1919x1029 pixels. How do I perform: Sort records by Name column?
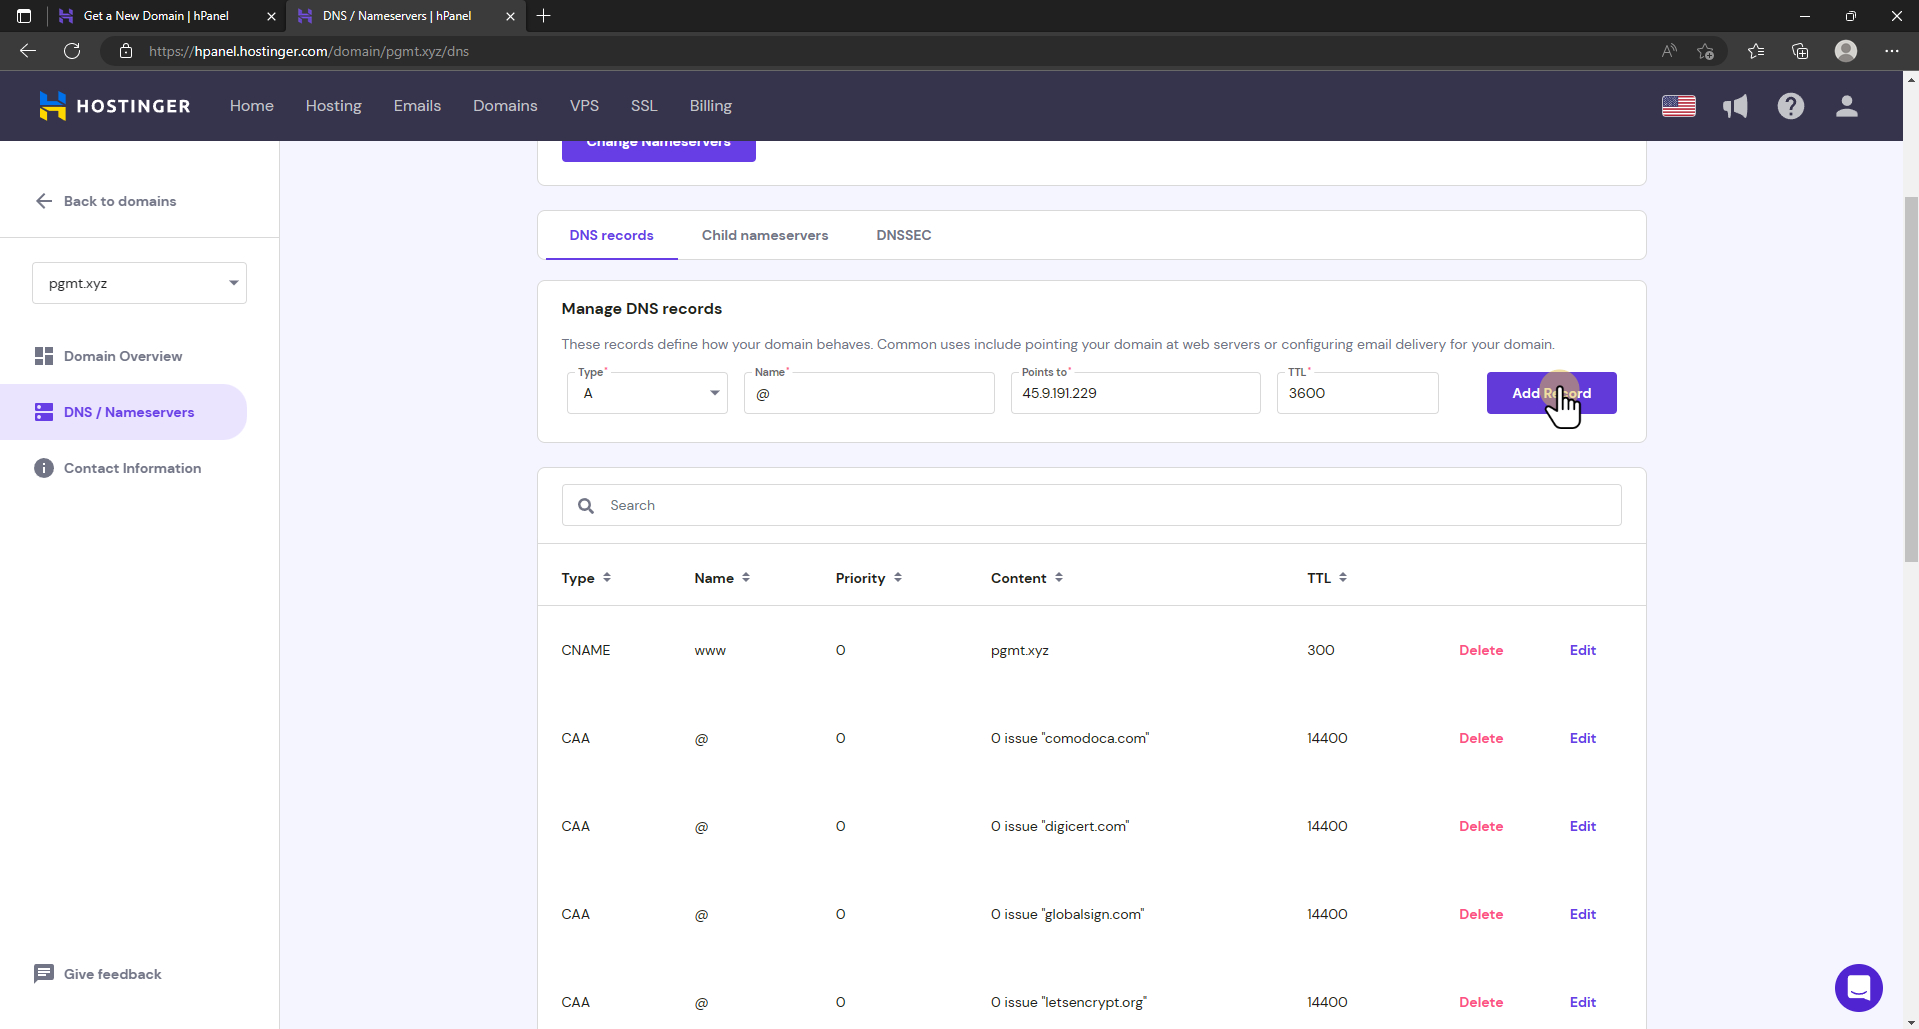(722, 578)
